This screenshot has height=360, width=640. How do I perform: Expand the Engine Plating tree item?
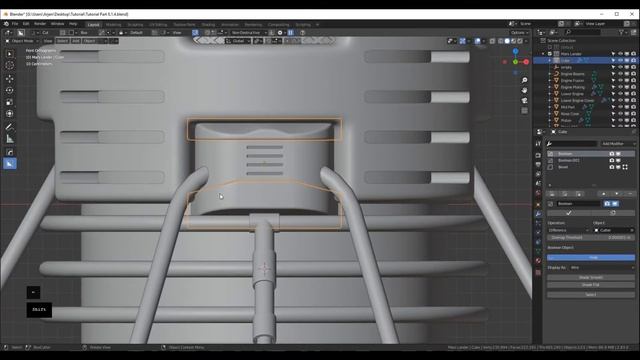(550, 87)
